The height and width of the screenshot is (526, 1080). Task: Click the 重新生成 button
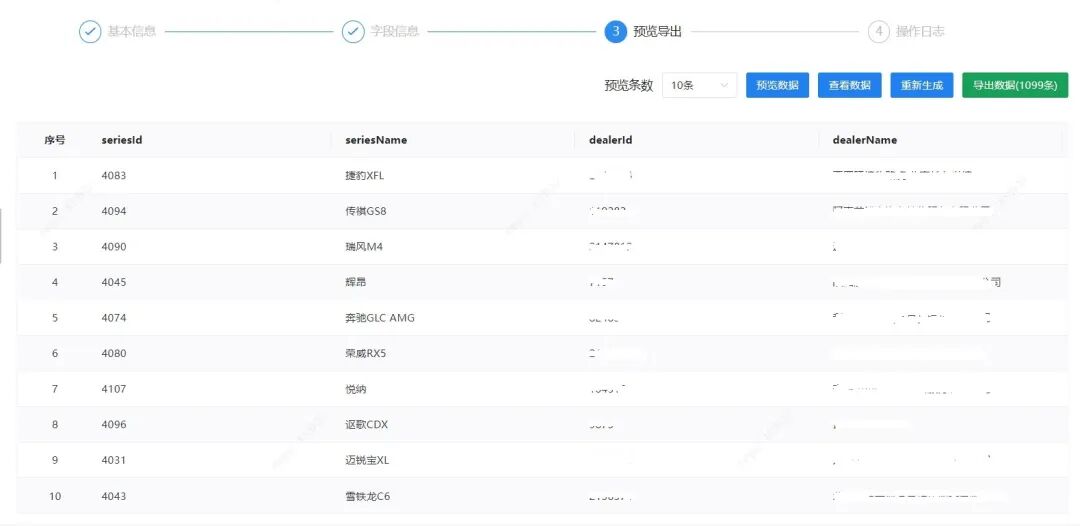pyautogui.click(x=922, y=85)
